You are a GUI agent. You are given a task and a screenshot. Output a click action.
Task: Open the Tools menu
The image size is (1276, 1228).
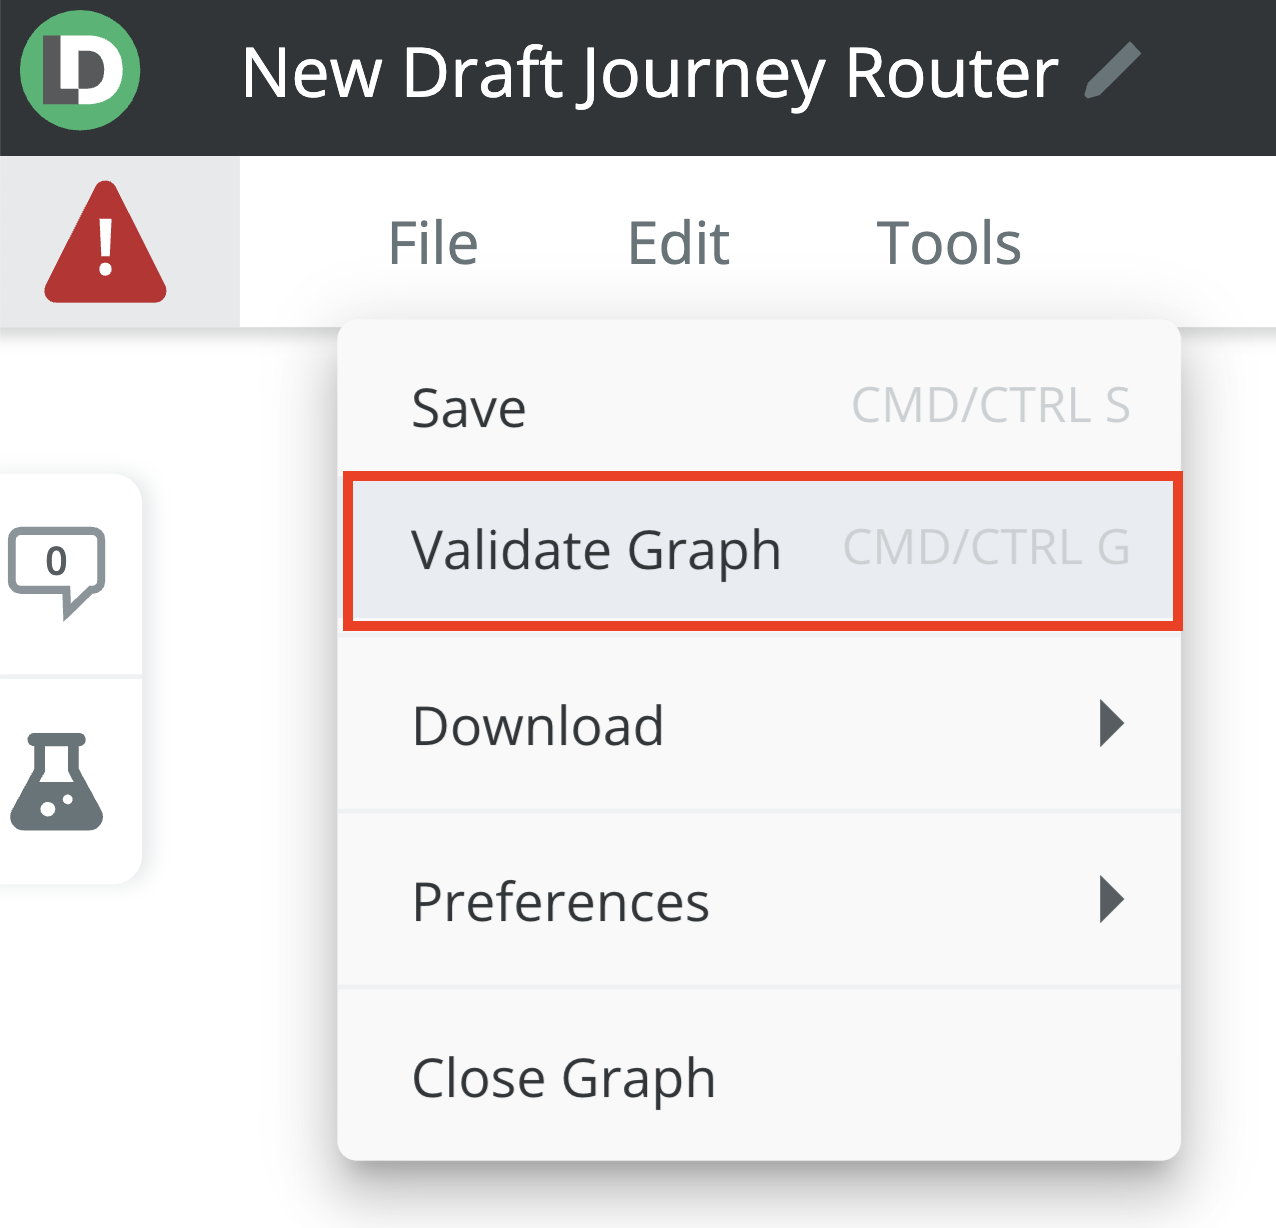coord(948,244)
